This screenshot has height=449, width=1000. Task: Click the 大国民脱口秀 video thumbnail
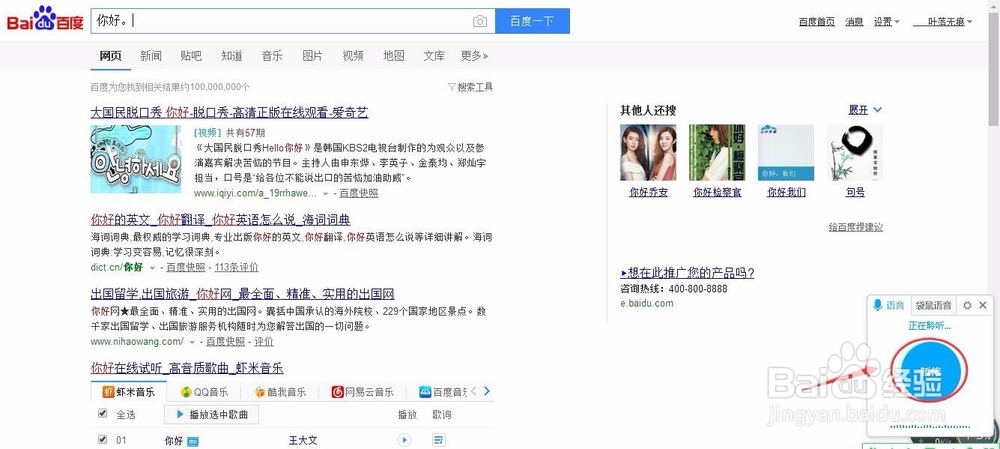click(136, 159)
